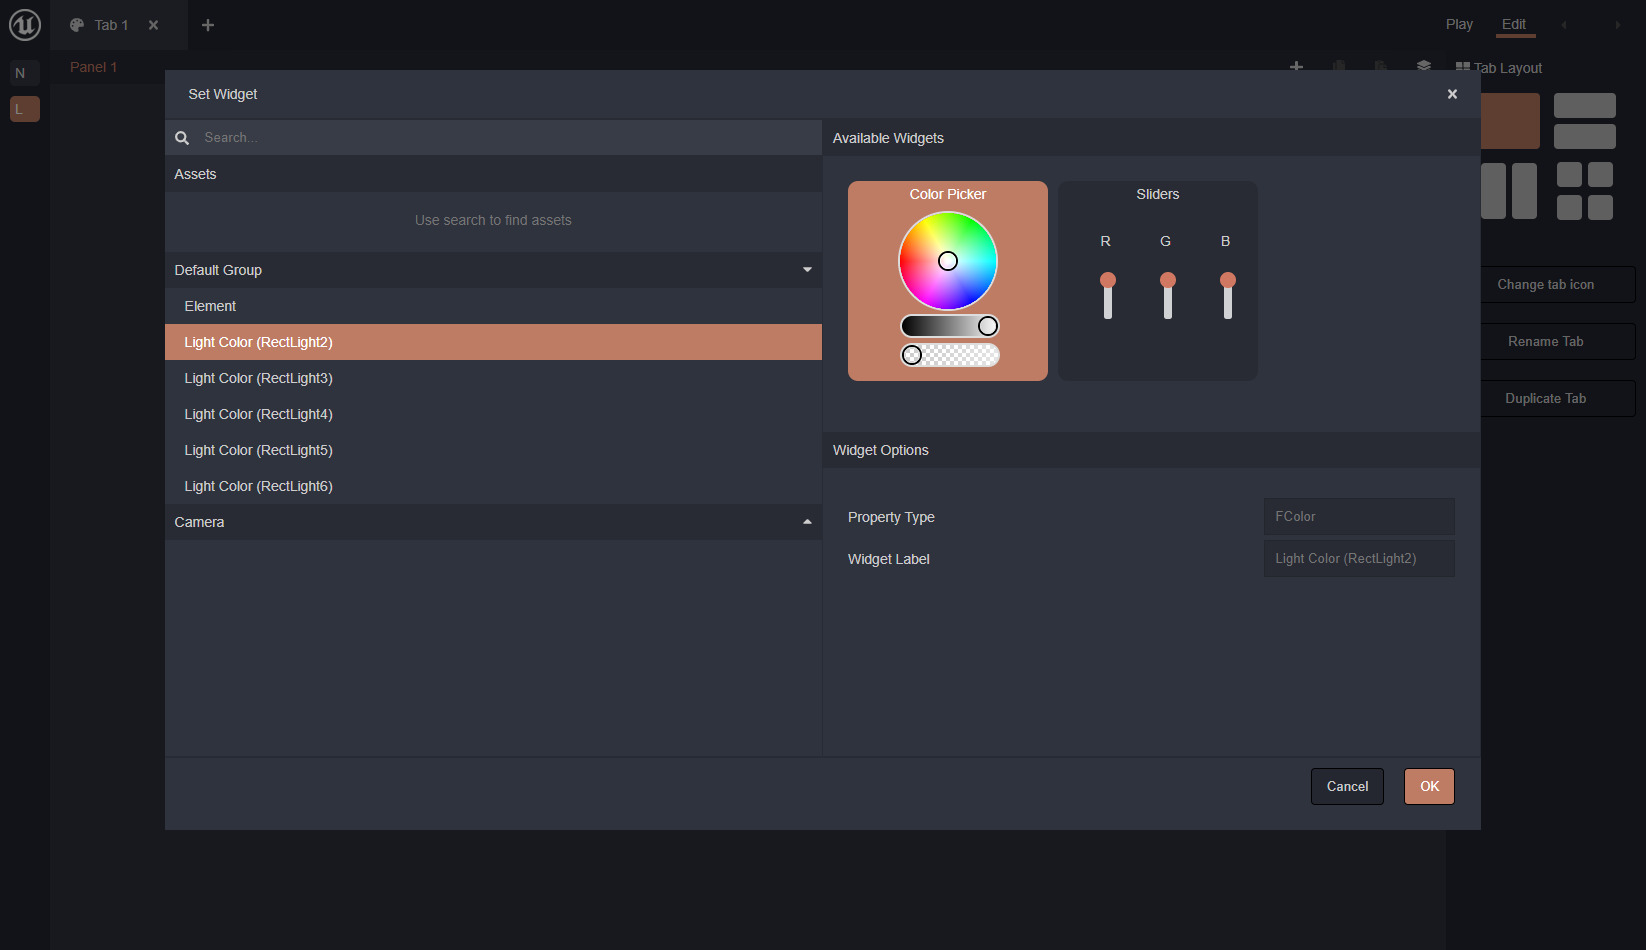This screenshot has width=1646, height=950.
Task: Select the four-cell grid tab layout
Action: [1584, 191]
